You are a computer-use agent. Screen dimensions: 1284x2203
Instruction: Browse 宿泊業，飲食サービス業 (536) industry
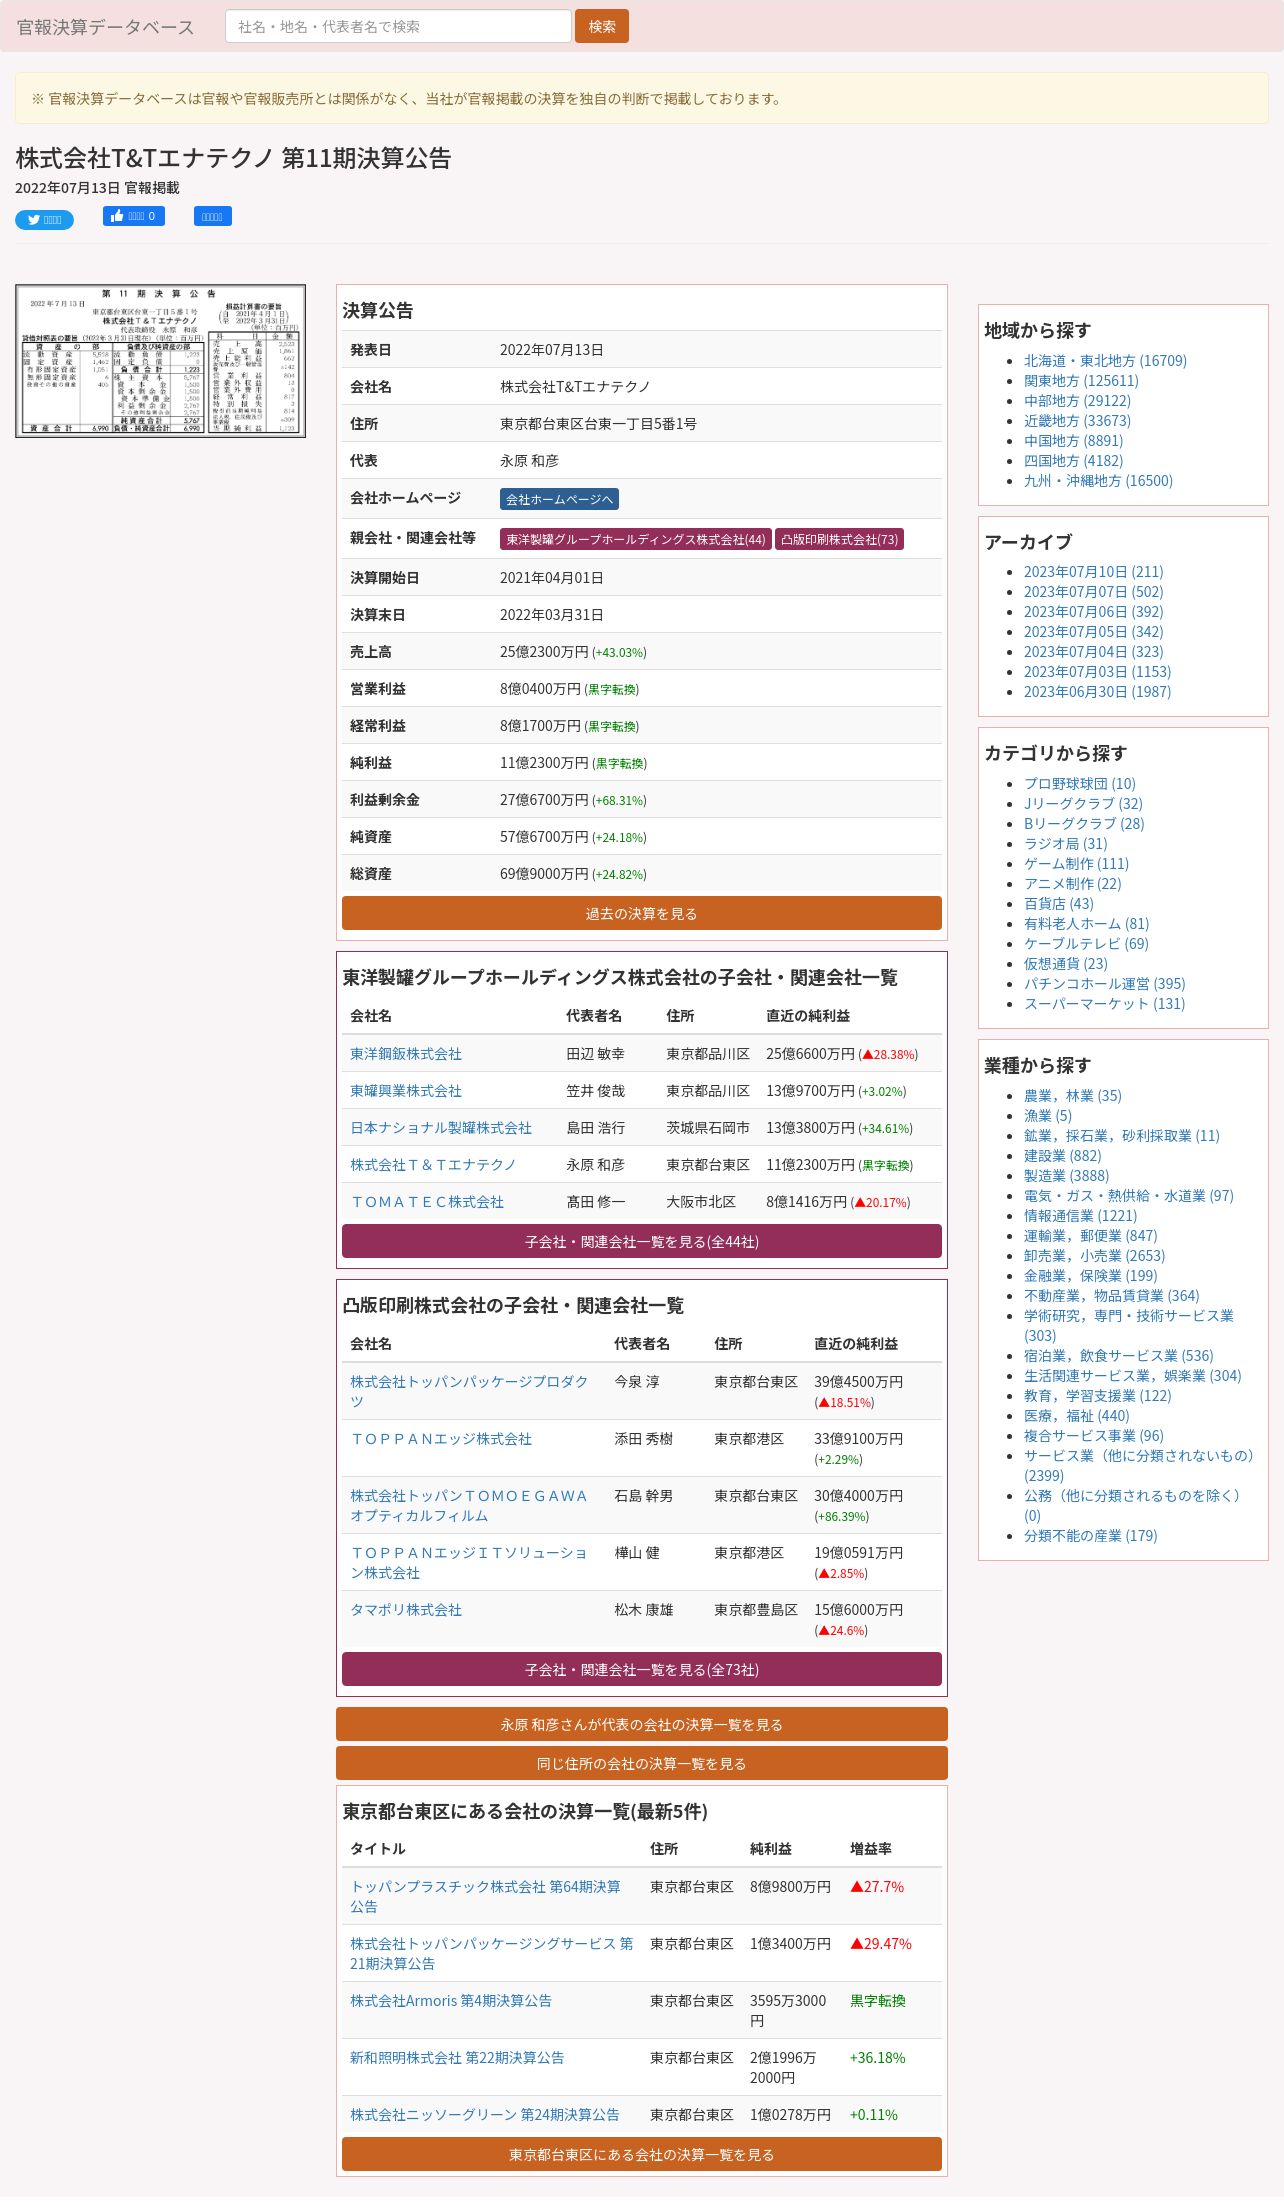click(x=1118, y=1356)
